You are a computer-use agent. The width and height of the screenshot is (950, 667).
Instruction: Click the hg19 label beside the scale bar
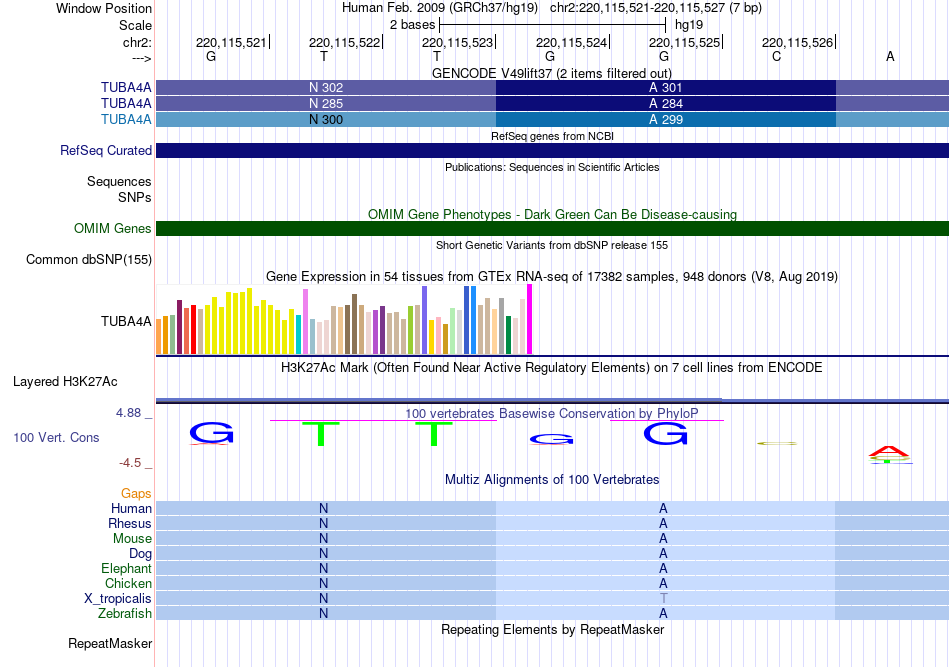pyautogui.click(x=689, y=25)
